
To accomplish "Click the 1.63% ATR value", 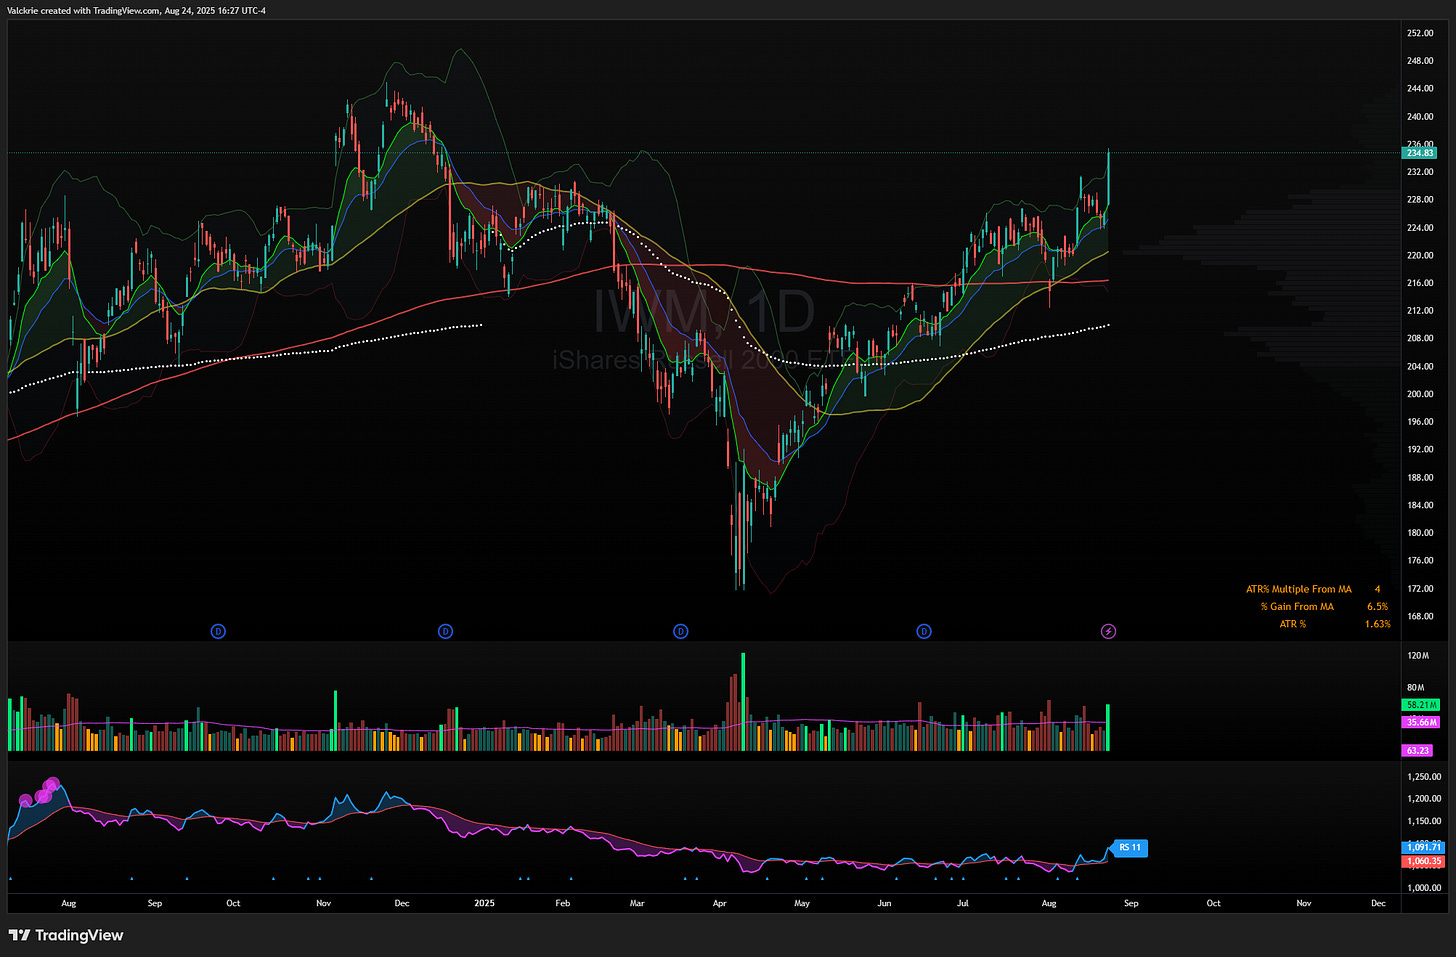I will (1377, 624).
